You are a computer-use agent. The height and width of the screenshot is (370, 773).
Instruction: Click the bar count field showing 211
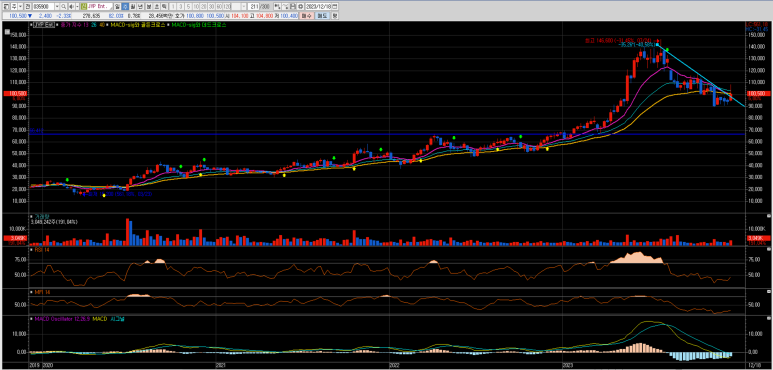click(254, 6)
